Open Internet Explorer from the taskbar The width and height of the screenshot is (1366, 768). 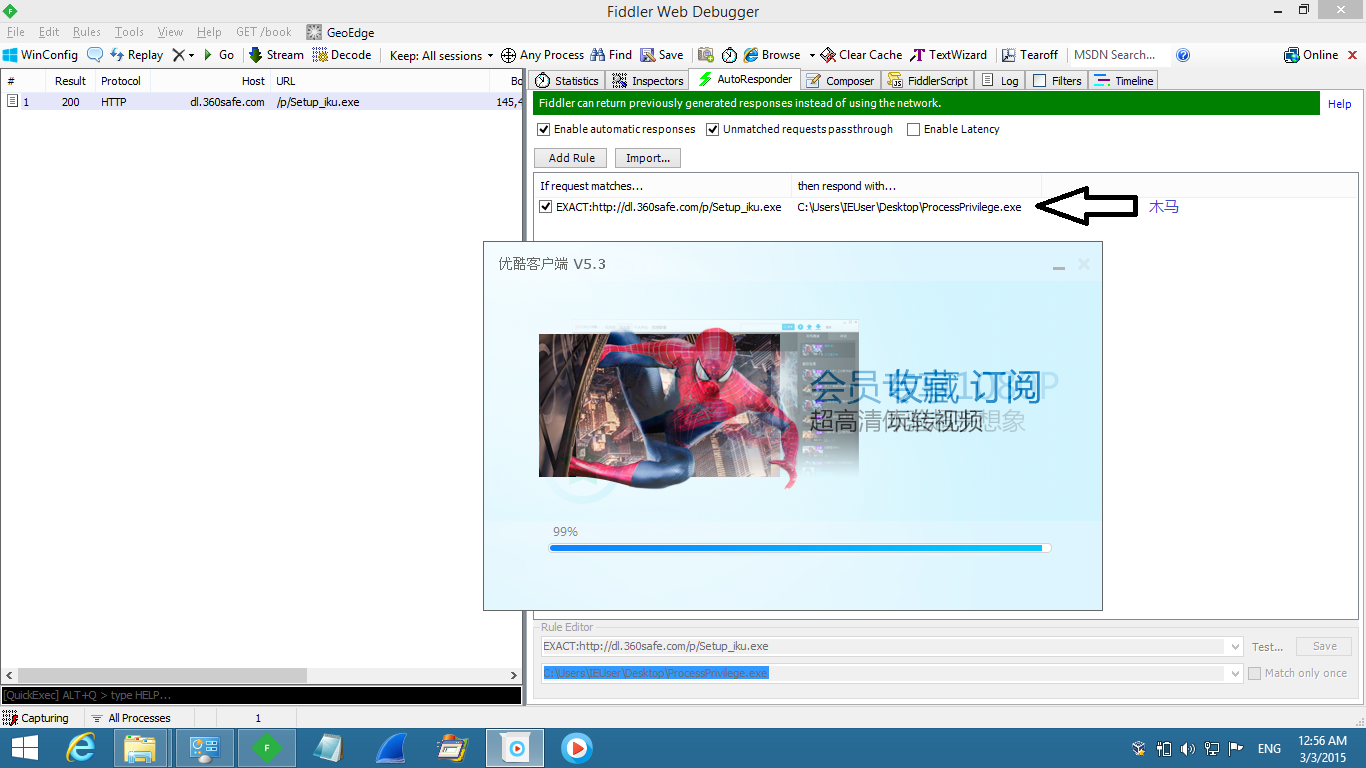[x=81, y=747]
